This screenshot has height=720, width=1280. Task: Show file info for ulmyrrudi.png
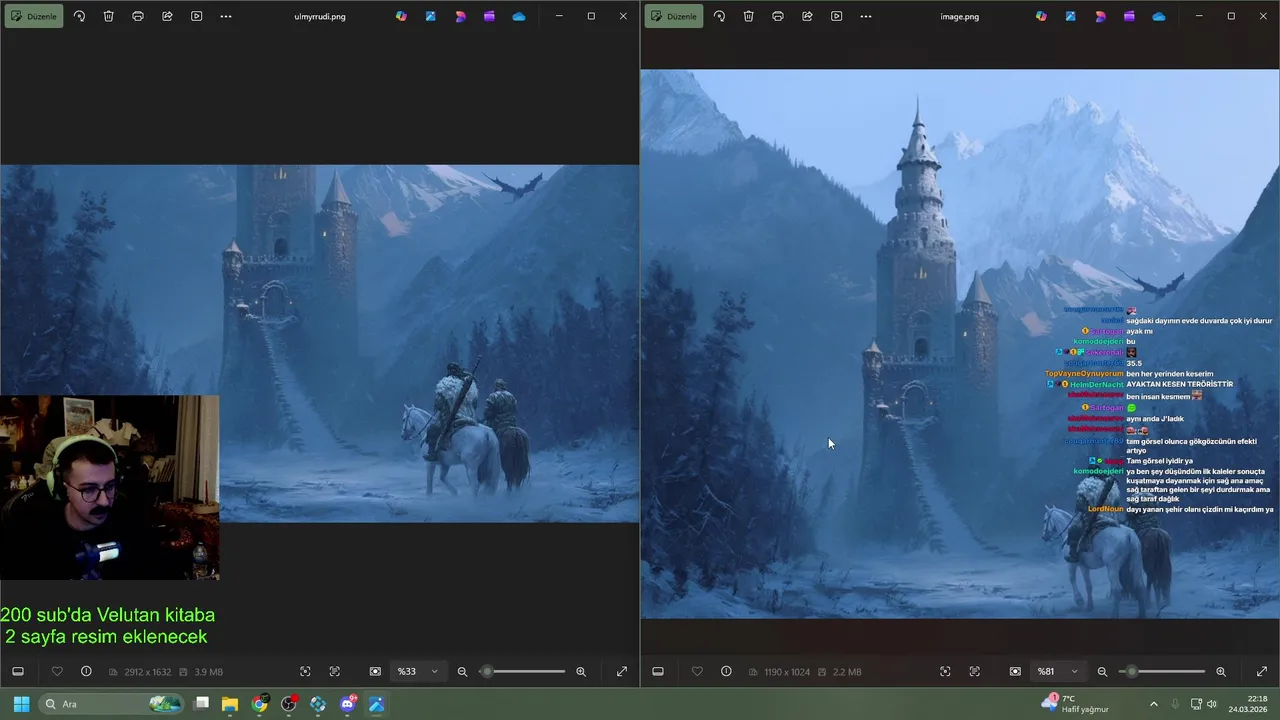pos(86,671)
